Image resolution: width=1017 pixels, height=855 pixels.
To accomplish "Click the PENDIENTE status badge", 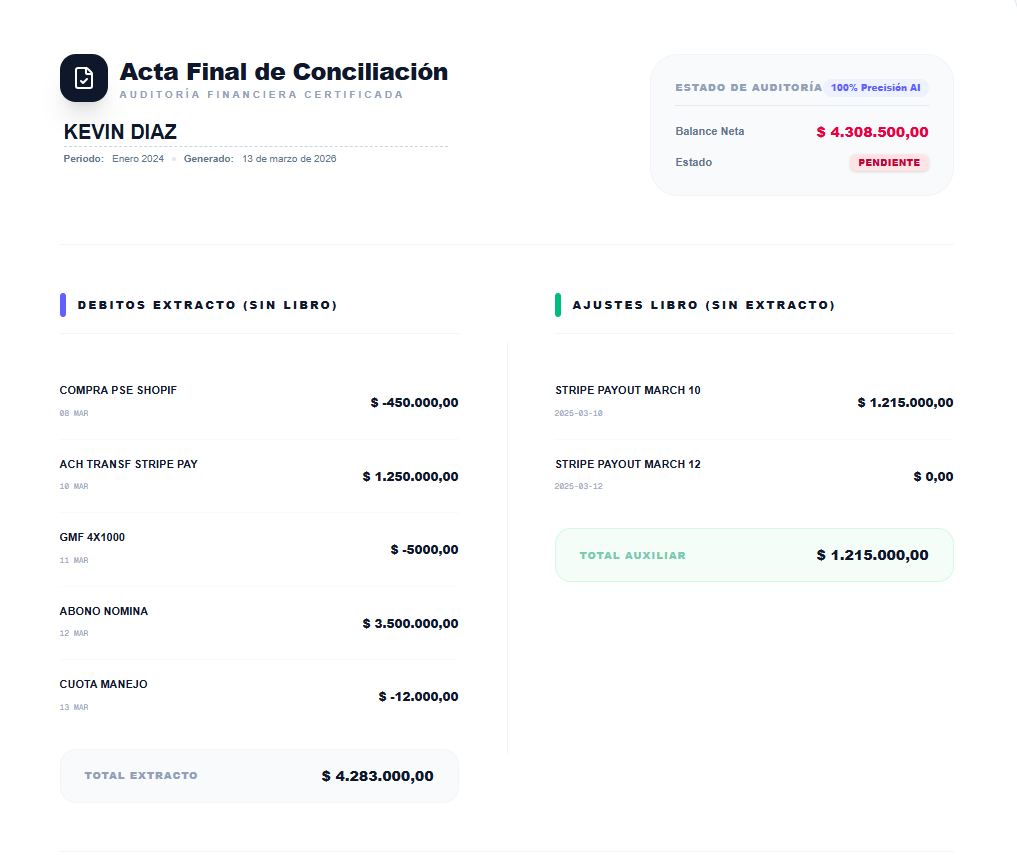I will [889, 162].
